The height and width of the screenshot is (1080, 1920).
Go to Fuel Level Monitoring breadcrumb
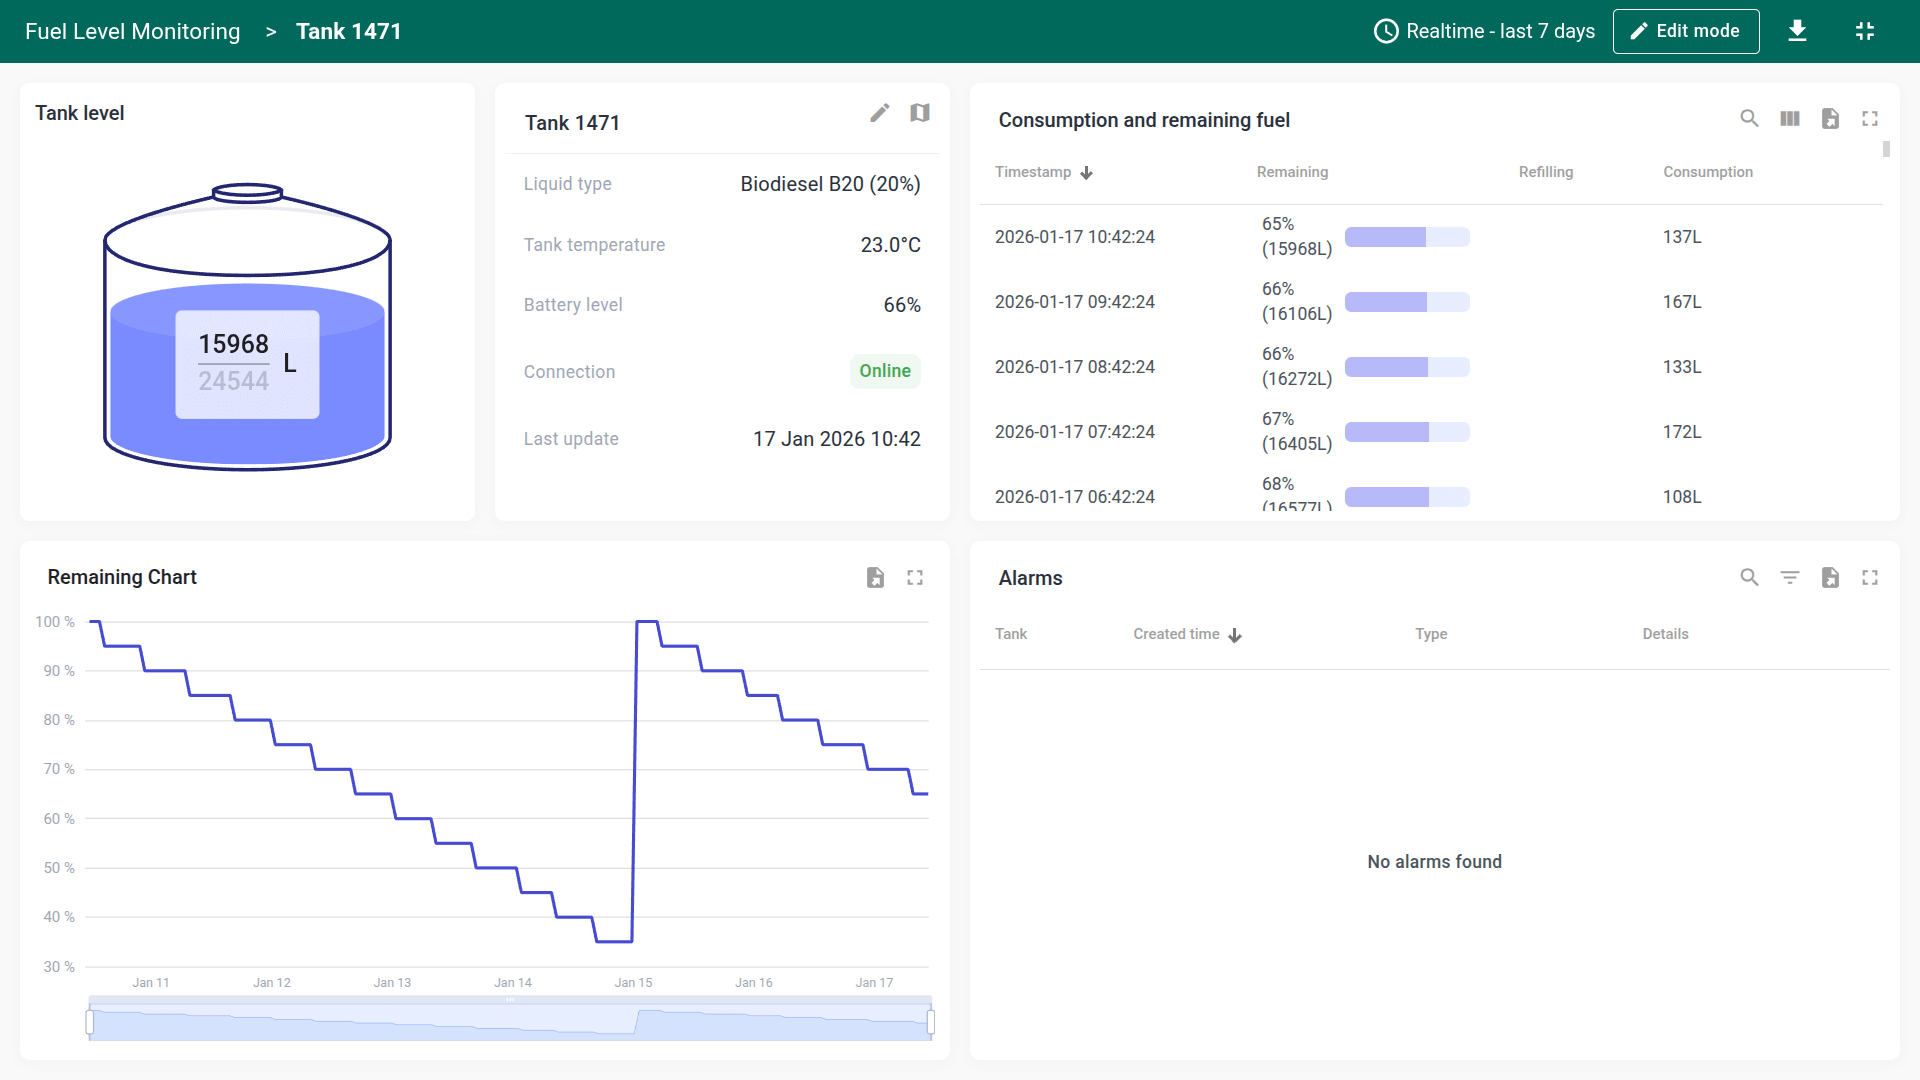pyautogui.click(x=133, y=31)
